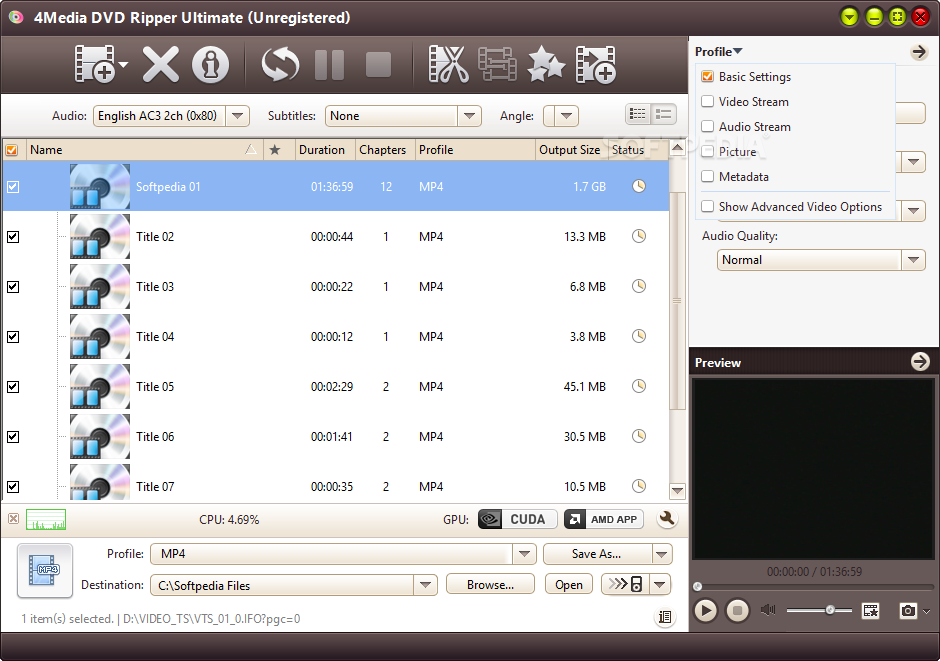Viewport: 940px width, 661px height.
Task: Click the preview clip marker icon
Action: coord(870,611)
